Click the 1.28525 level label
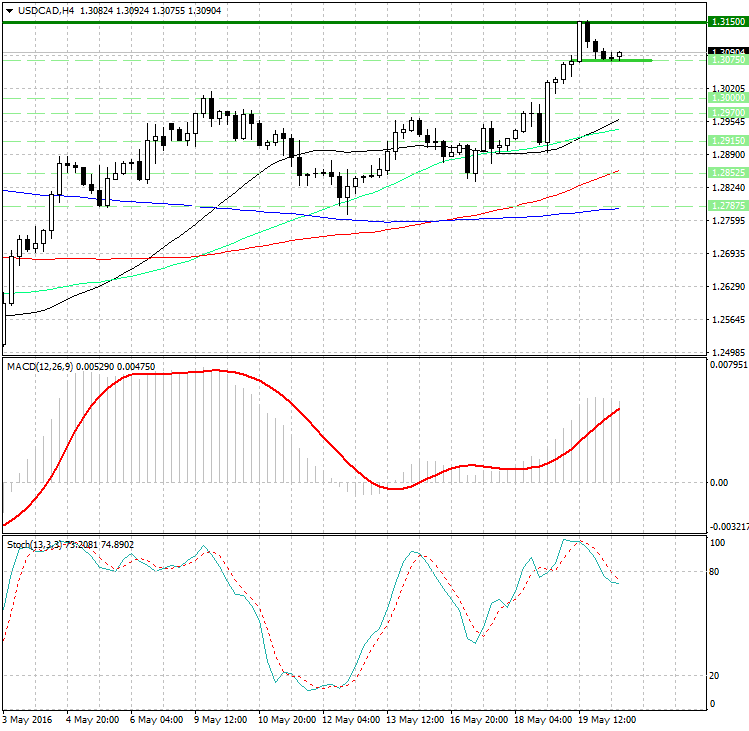Screen dimensions: 749x731 [726, 173]
